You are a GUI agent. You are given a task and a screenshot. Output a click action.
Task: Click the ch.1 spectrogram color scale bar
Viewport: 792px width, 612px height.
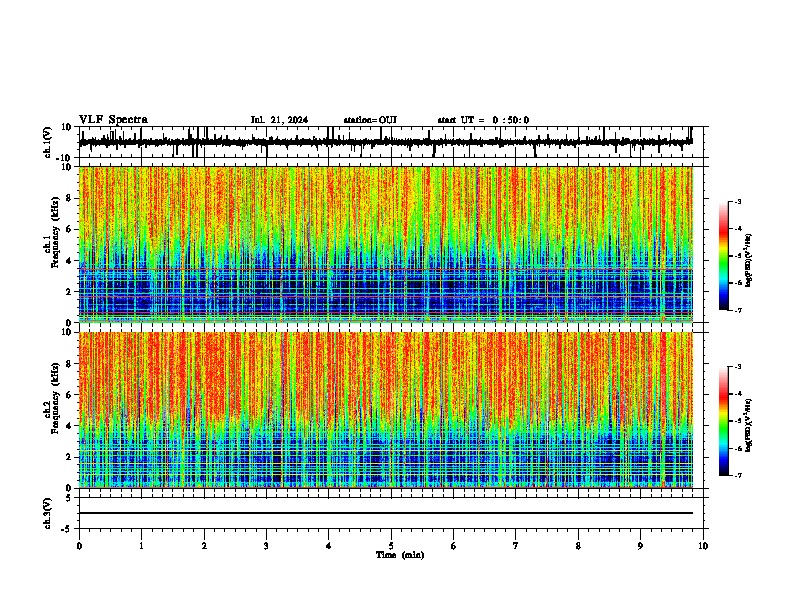(x=724, y=256)
